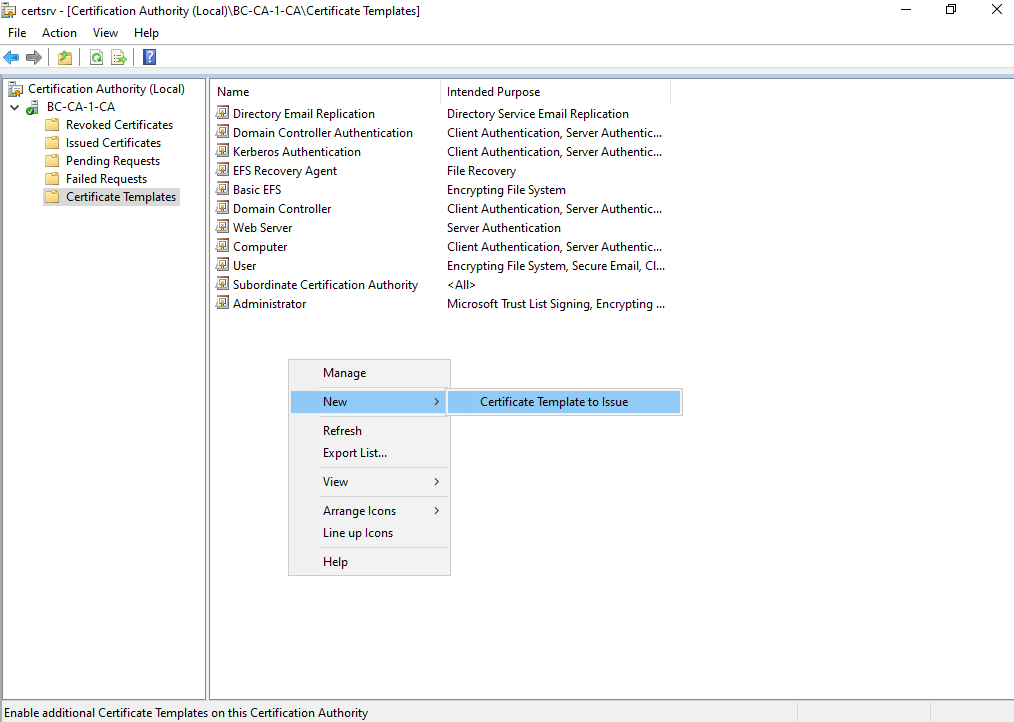Choose Line up Icons from context menu
This screenshot has height=722, width=1014.
click(369, 533)
